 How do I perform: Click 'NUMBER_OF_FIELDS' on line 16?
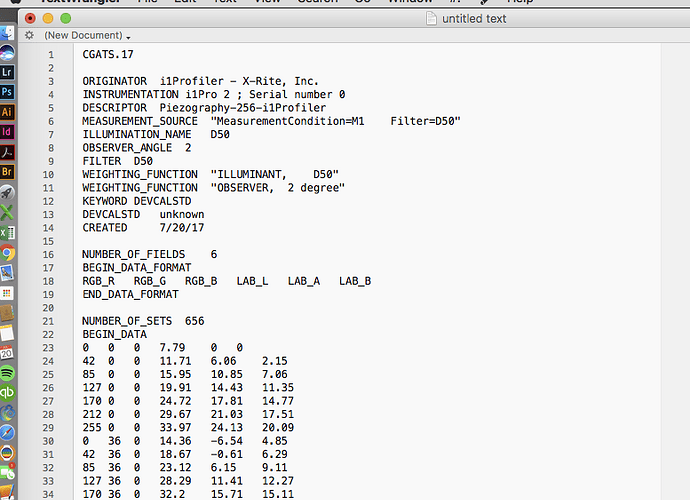click(x=134, y=254)
